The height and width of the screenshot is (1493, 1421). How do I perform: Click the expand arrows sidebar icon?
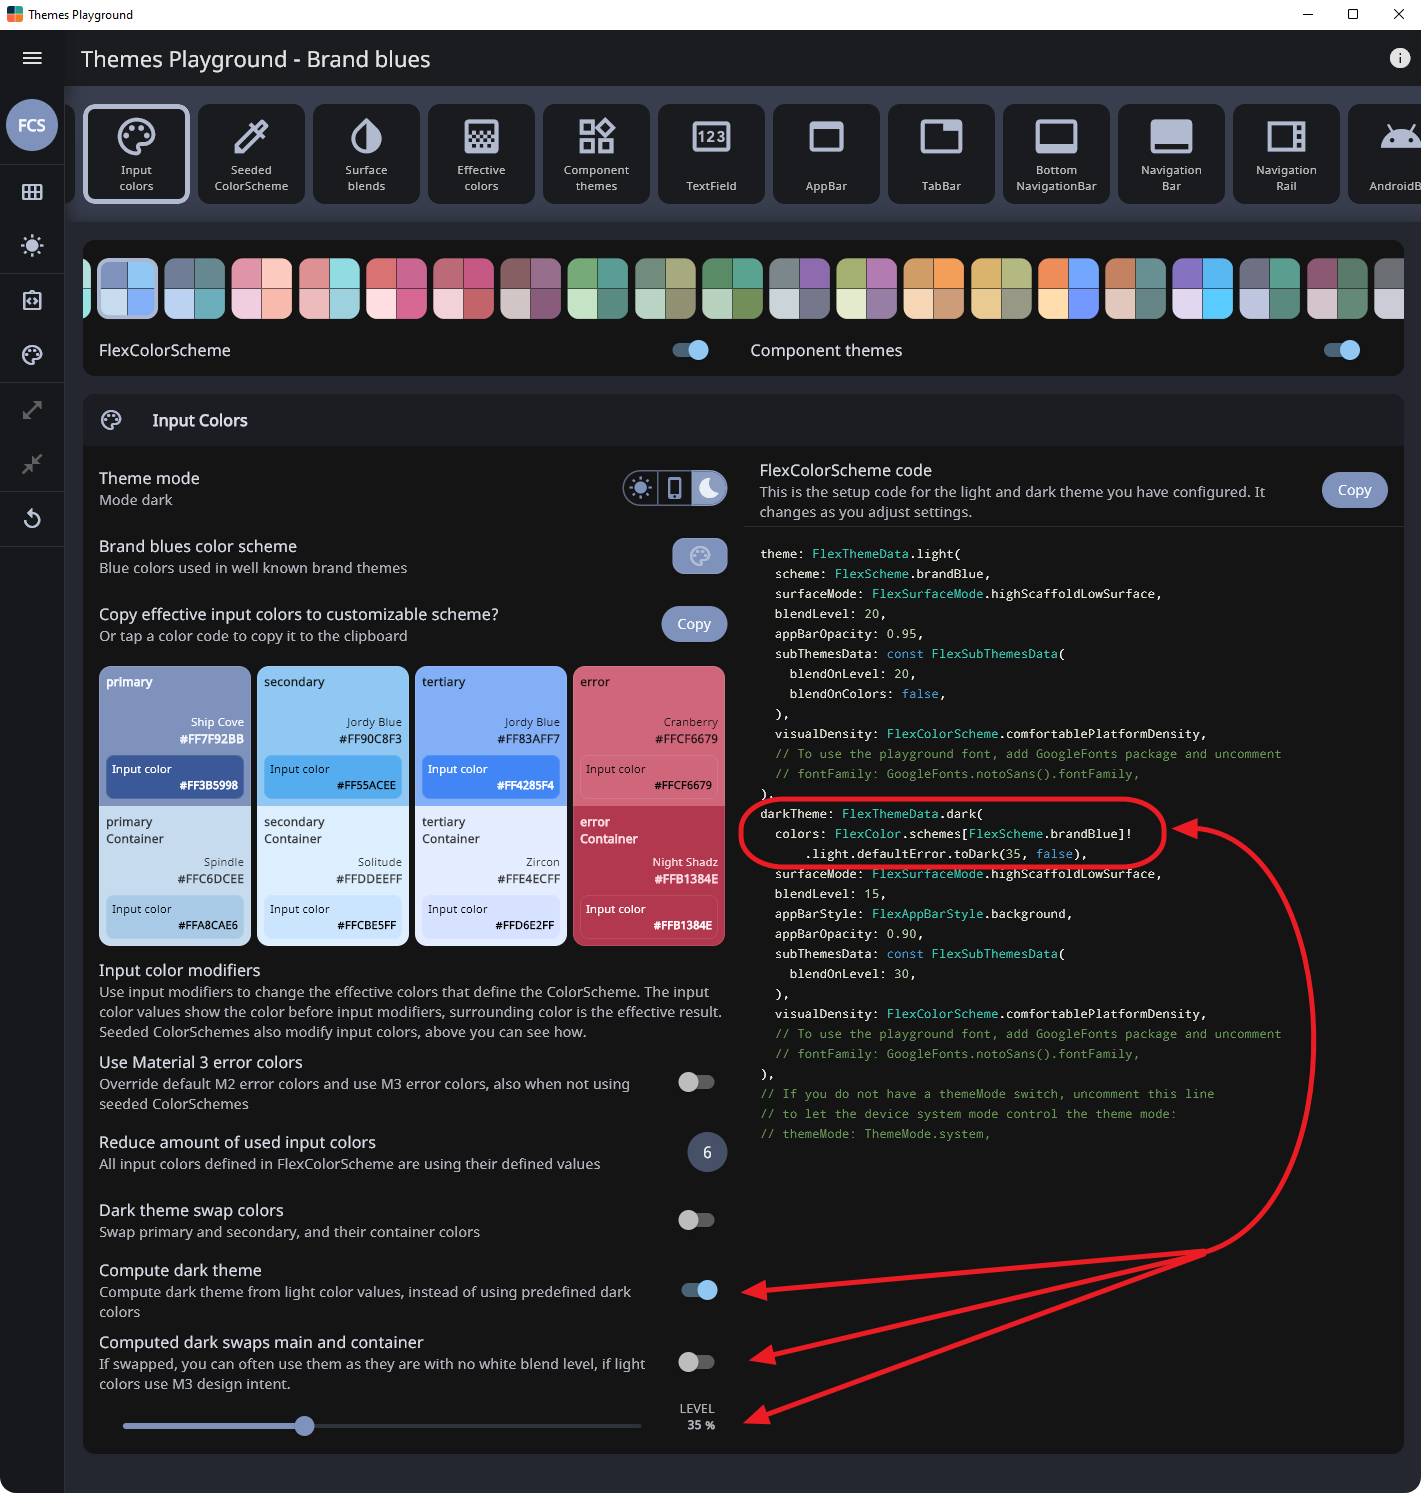tap(32, 409)
